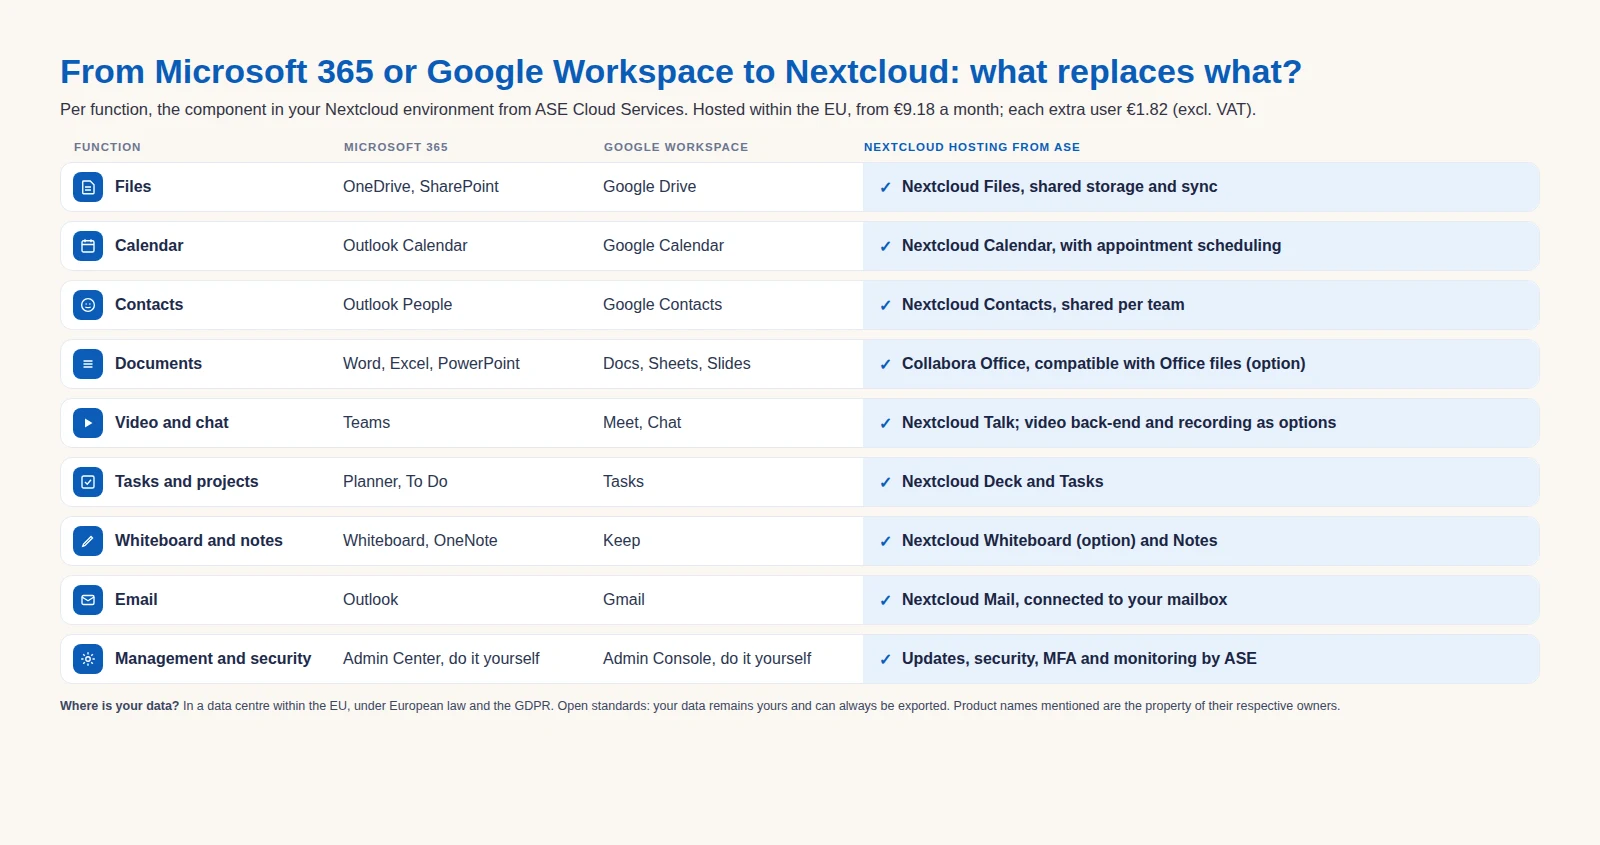Click the checkmark beside Collabora Office
1600x845 pixels.
coord(885,364)
